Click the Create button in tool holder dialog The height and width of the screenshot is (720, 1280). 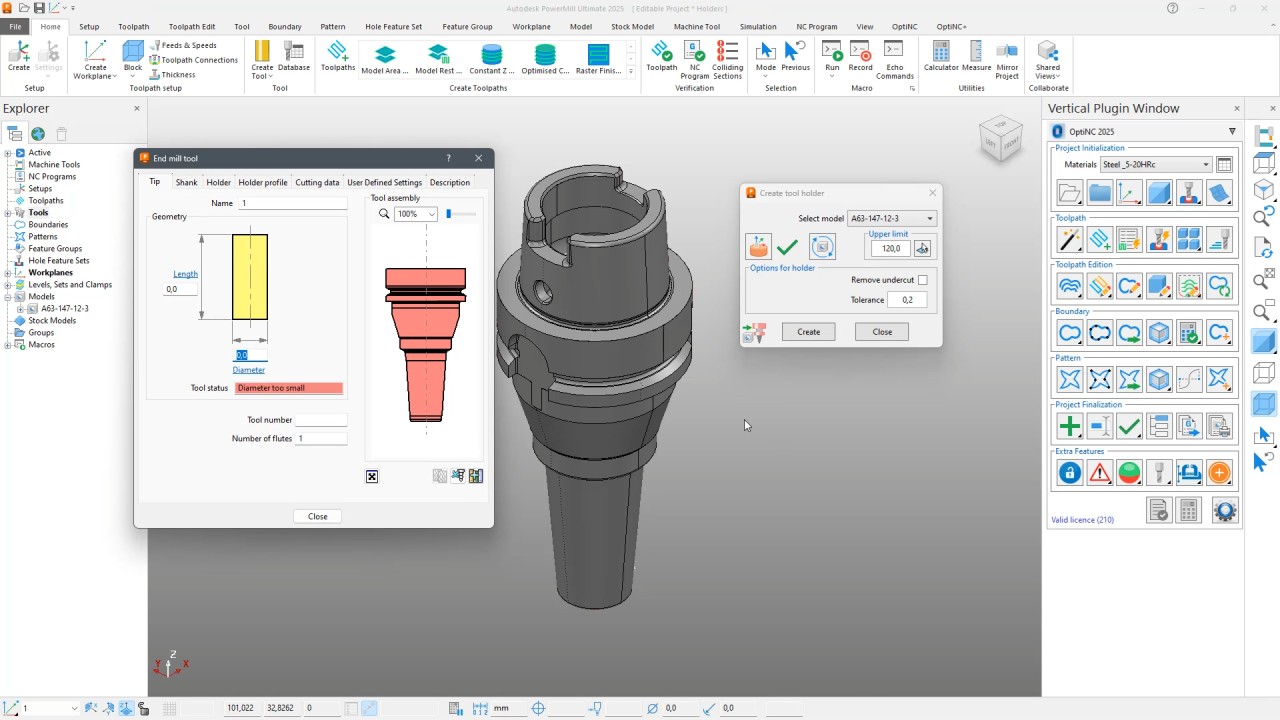pyautogui.click(x=809, y=332)
